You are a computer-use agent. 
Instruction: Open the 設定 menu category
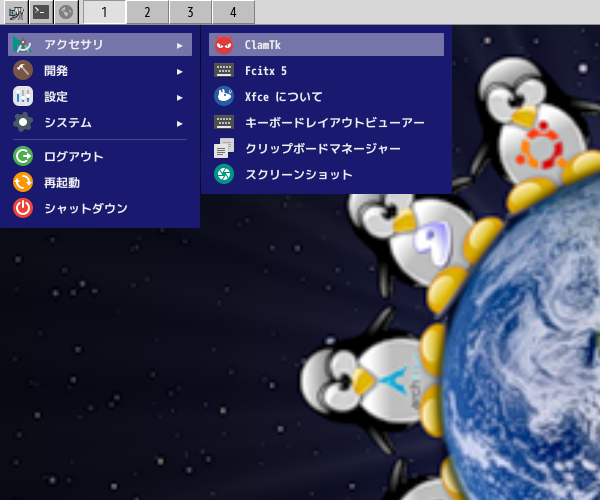[x=100, y=97]
